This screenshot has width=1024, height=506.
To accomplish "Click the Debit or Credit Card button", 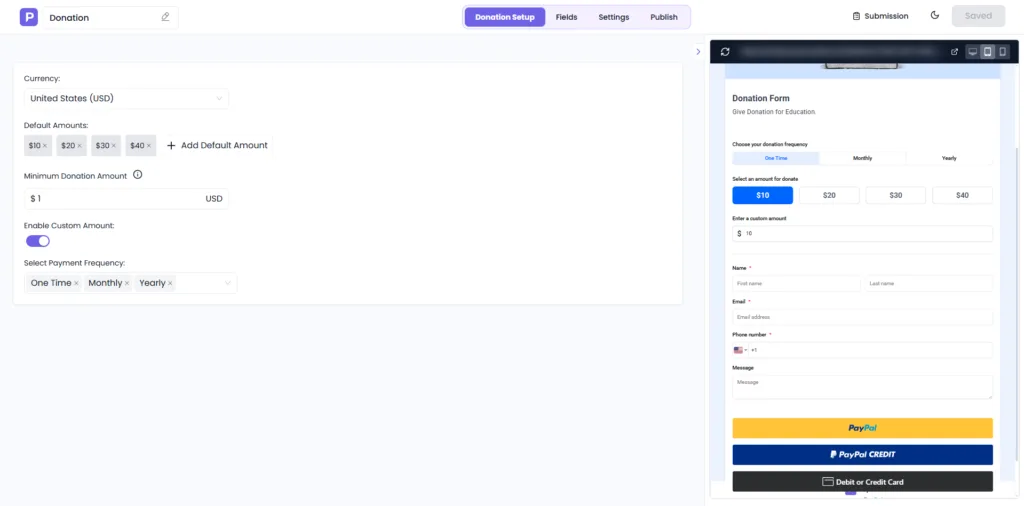I will pyautogui.click(x=863, y=482).
